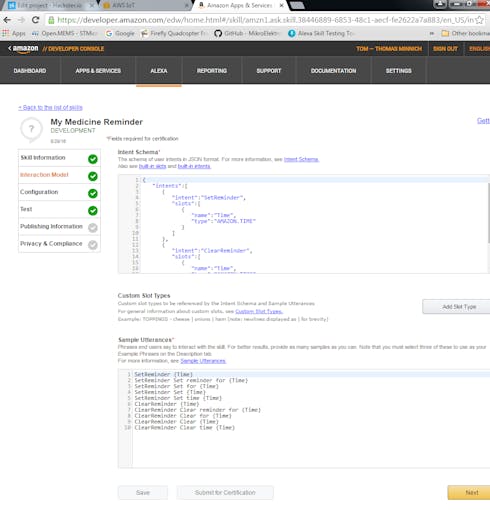Click the Sign Out link
The width and height of the screenshot is (490, 510).
point(445,49)
